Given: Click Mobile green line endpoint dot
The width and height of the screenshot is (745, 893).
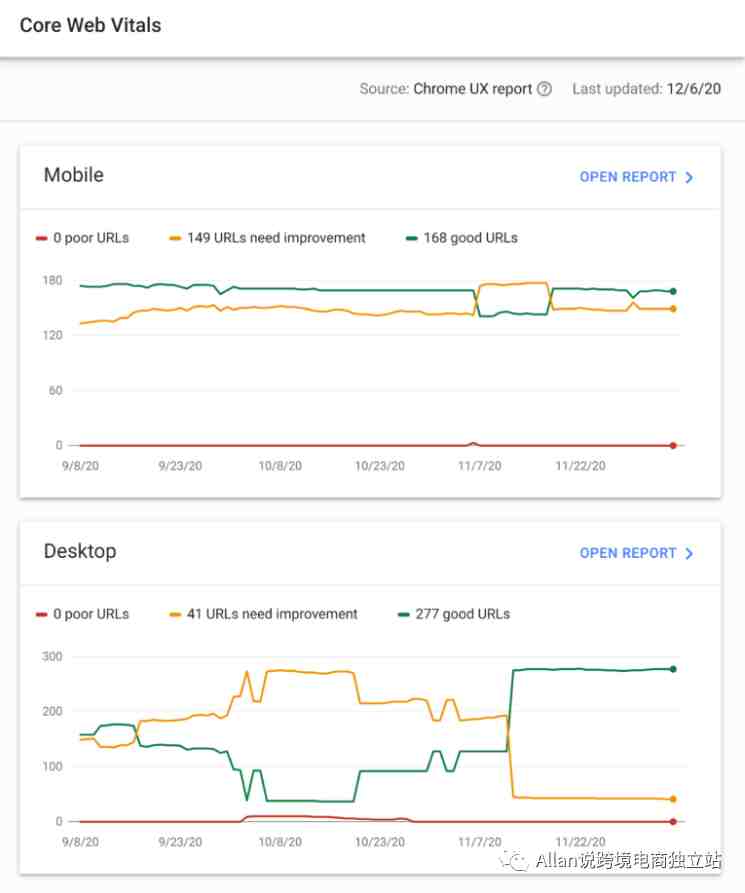Looking at the screenshot, I should point(673,291).
